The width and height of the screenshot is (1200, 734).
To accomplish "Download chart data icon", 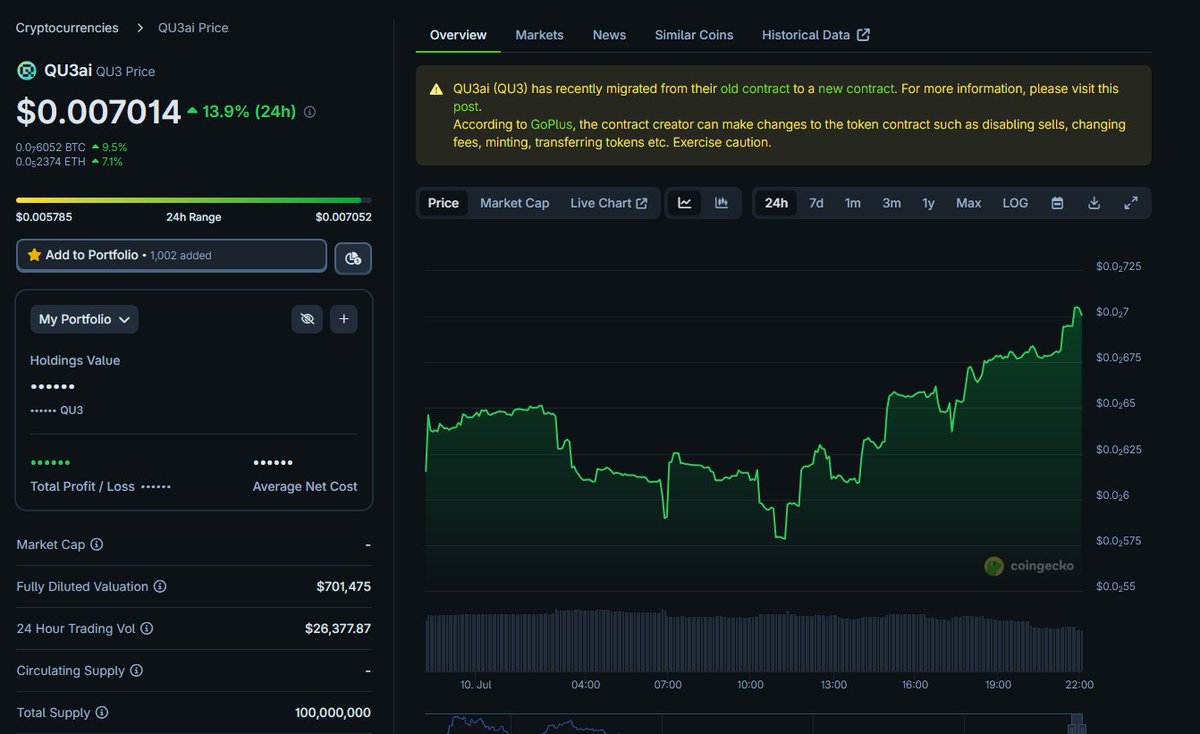I will tap(1094, 203).
